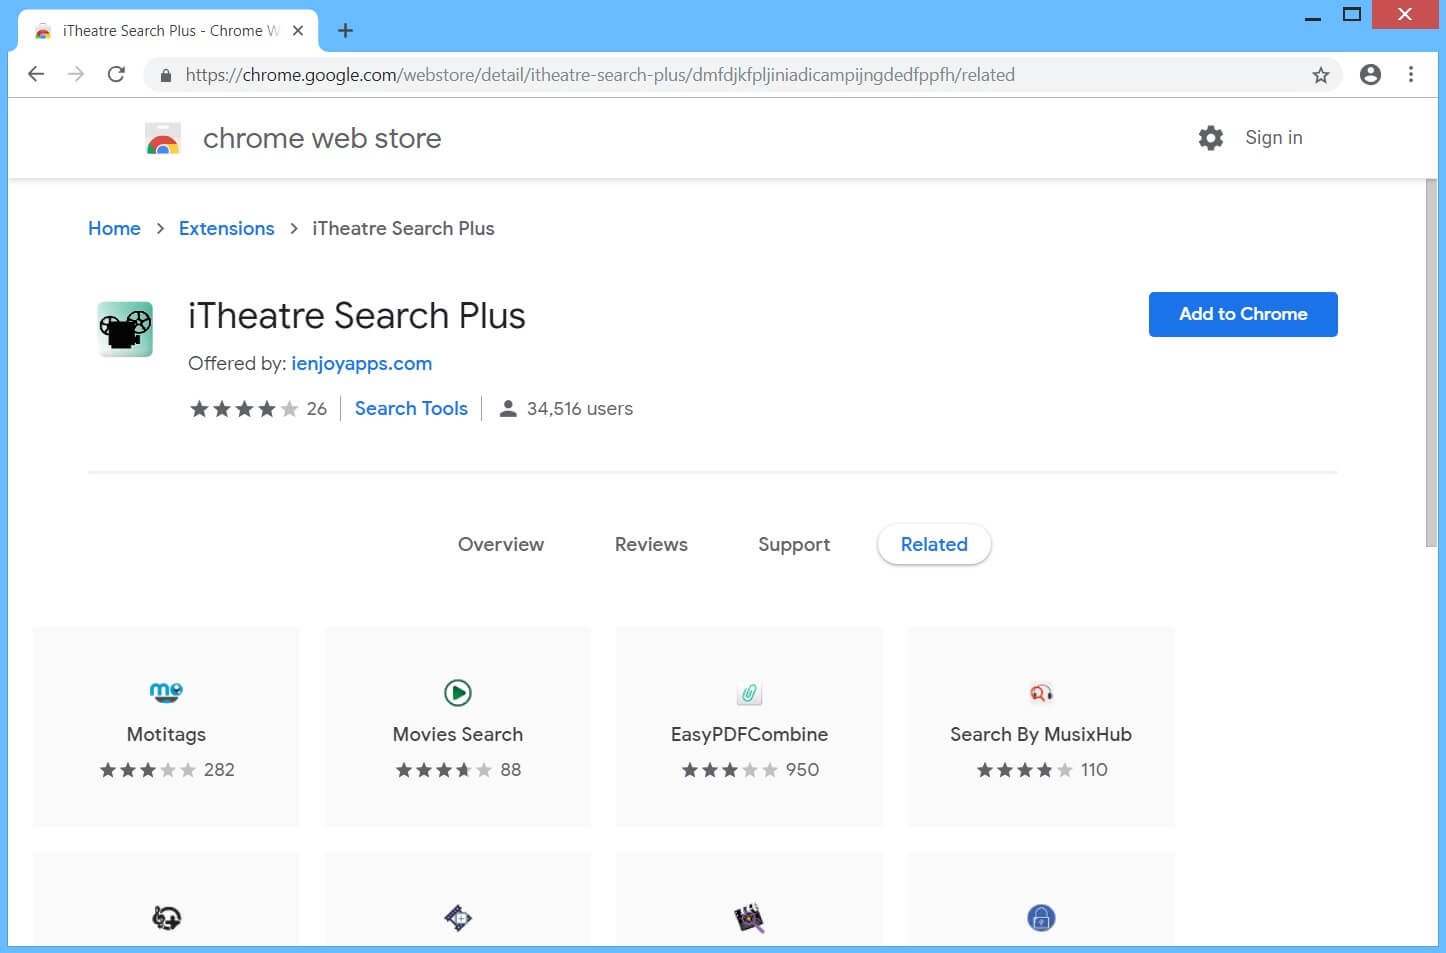Screen dimensions: 1446x953
Task: Click the Motitags 282 rating stars
Action: tap(148, 770)
